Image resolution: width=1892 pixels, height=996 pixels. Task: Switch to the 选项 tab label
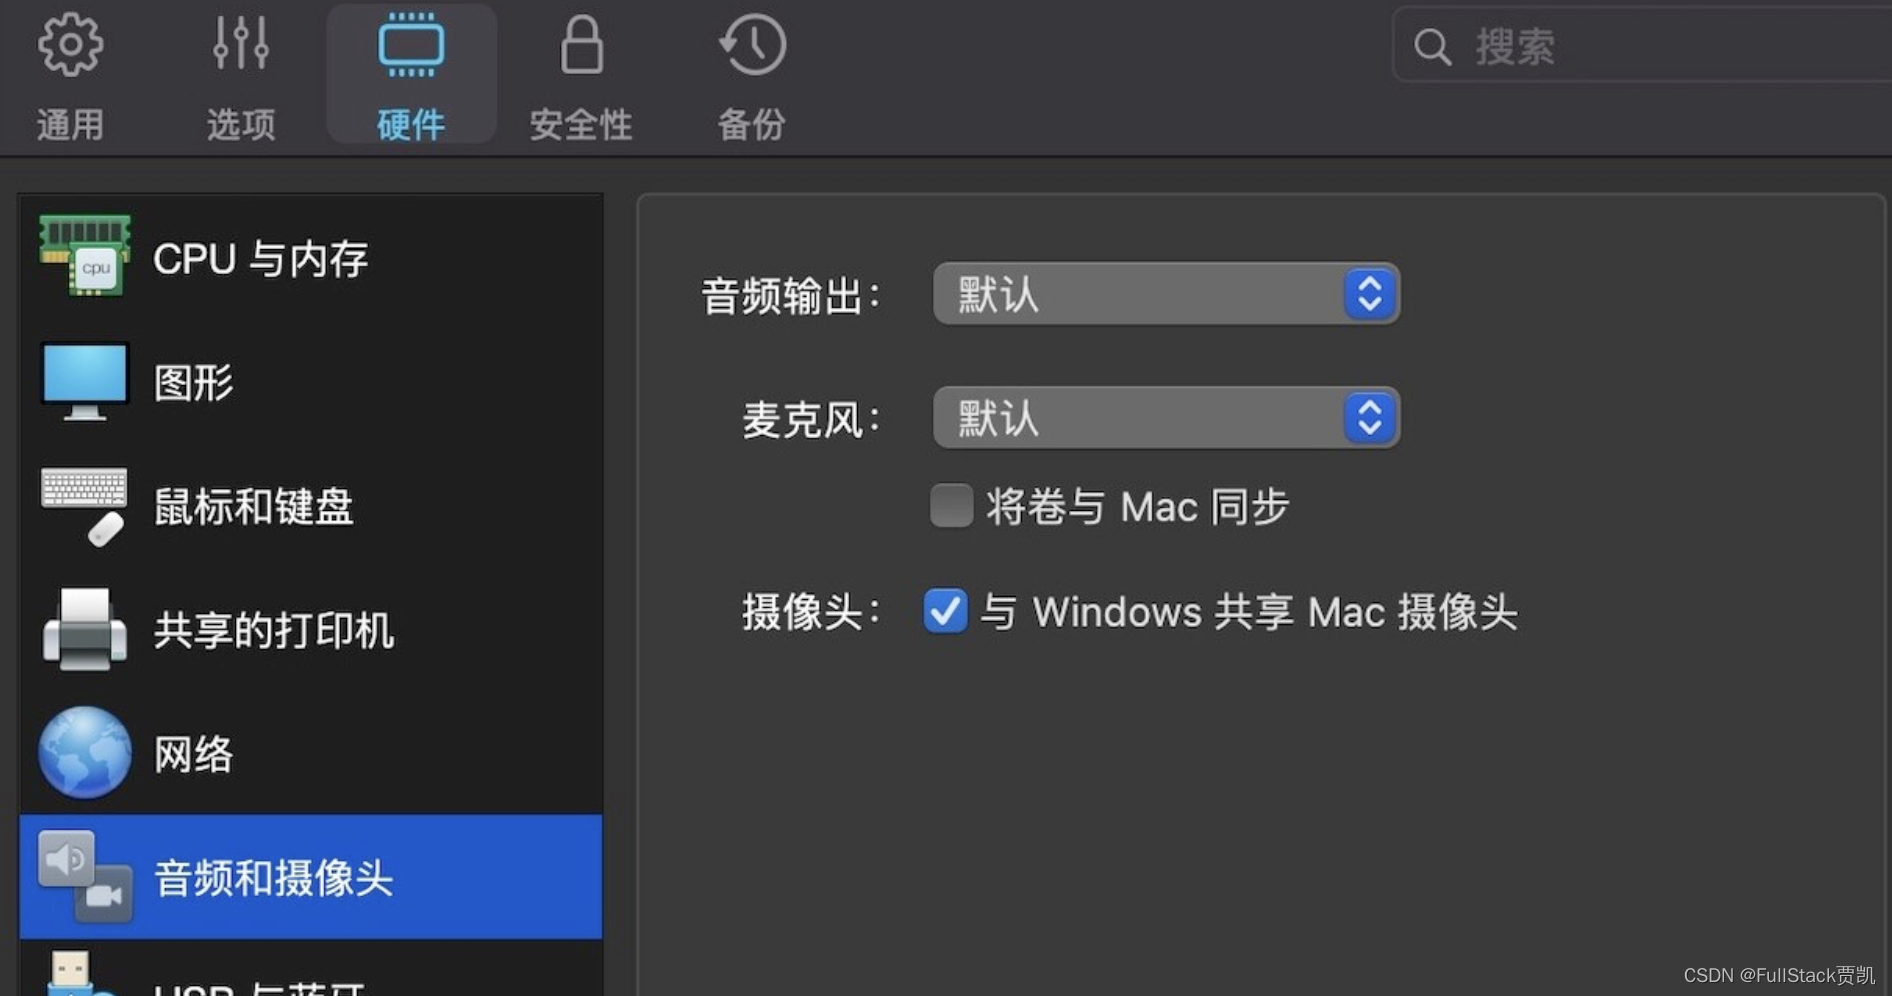click(x=241, y=125)
